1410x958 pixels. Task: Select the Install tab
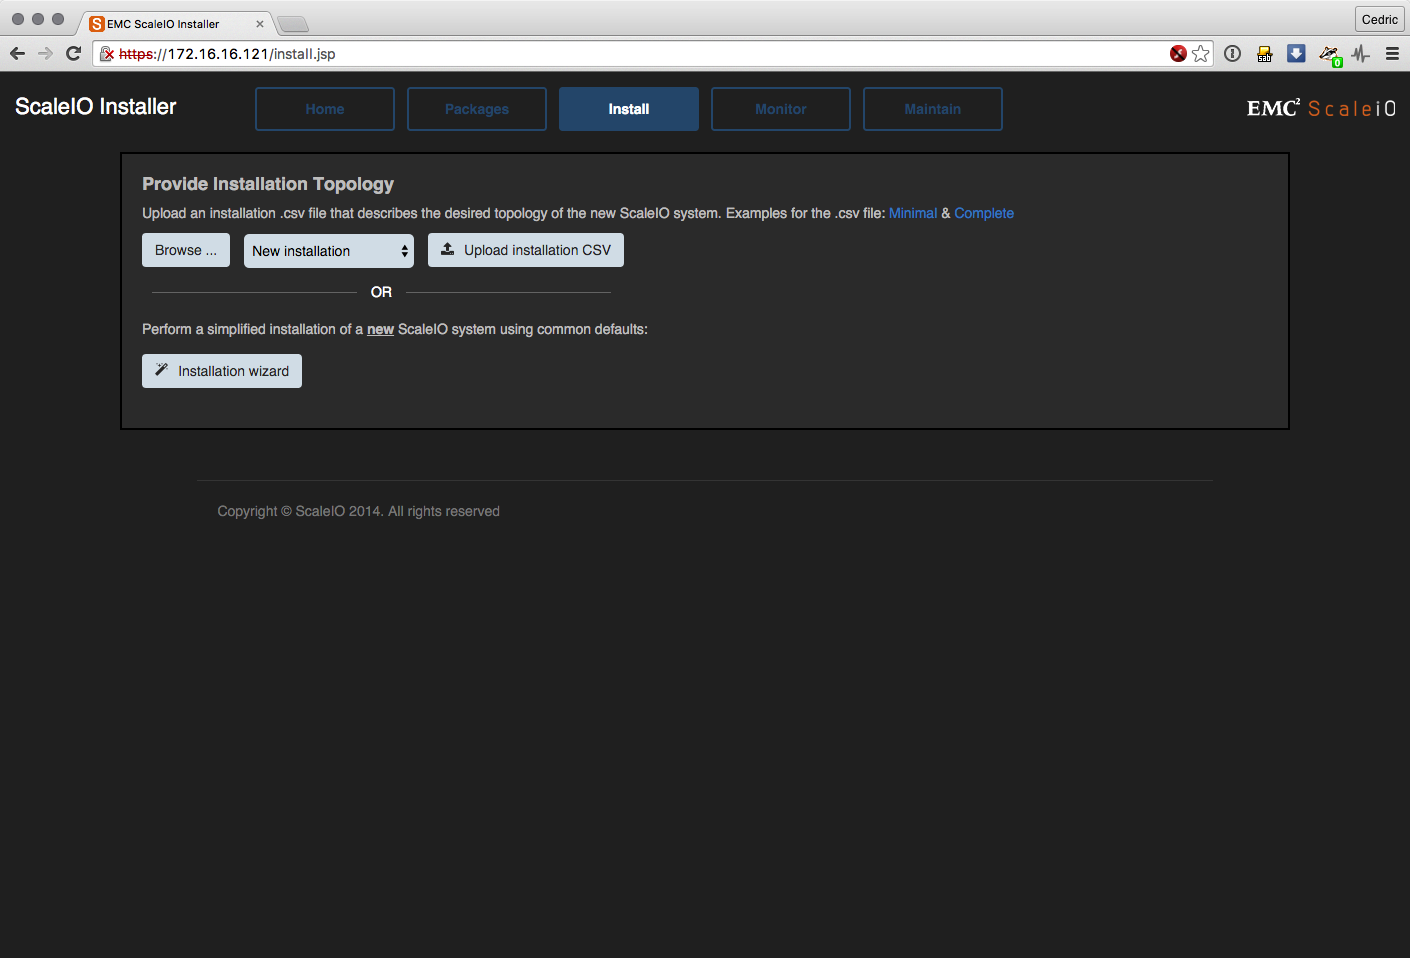pos(629,109)
